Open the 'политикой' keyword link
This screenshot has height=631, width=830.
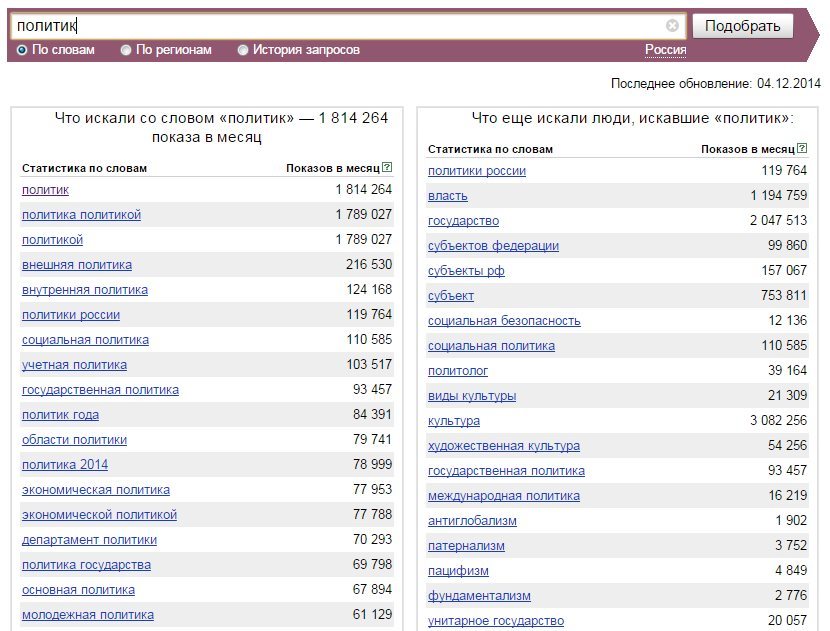coord(52,239)
